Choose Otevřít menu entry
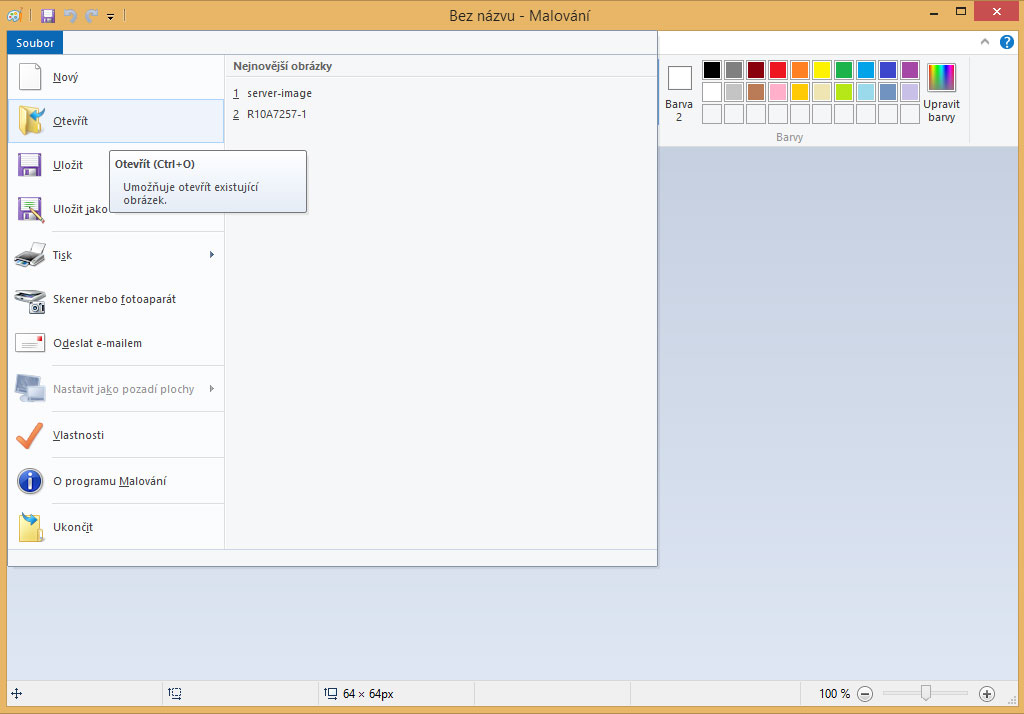Viewport: 1024px width, 714px height. pyautogui.click(x=116, y=121)
